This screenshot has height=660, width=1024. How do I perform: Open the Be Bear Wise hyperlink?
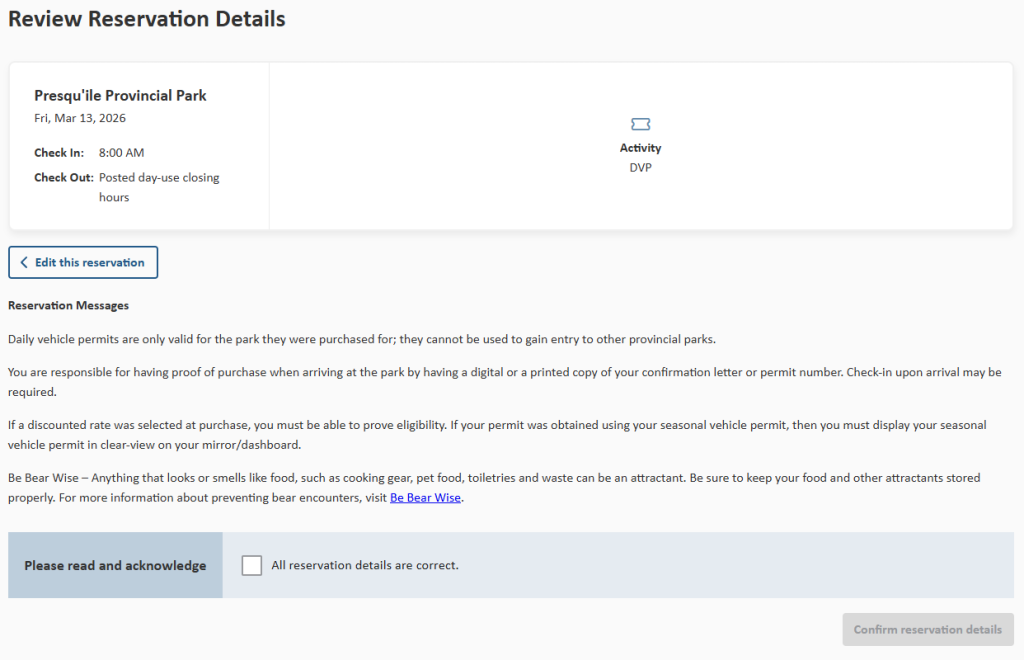425,498
